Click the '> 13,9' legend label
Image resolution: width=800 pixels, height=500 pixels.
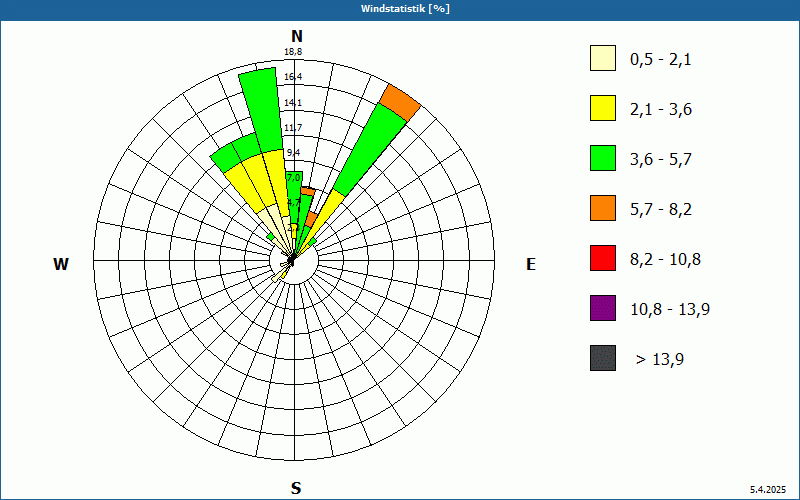tap(660, 360)
